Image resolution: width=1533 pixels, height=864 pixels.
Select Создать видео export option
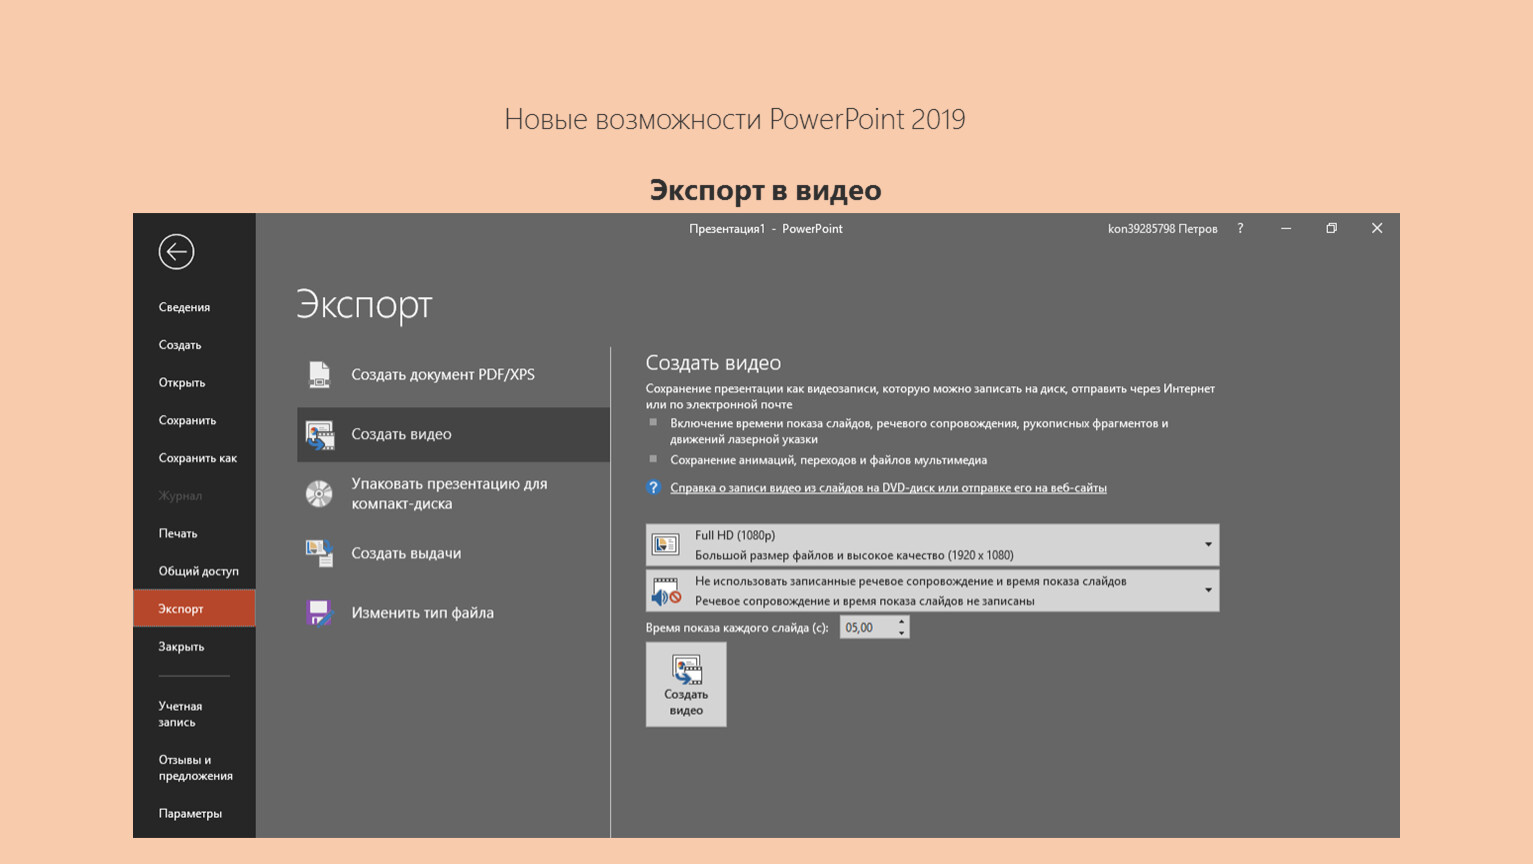point(453,434)
